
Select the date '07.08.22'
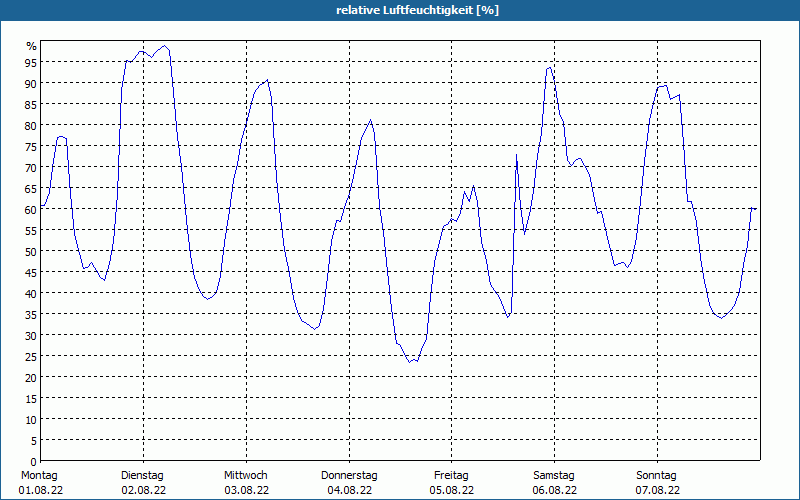pyautogui.click(x=658, y=490)
